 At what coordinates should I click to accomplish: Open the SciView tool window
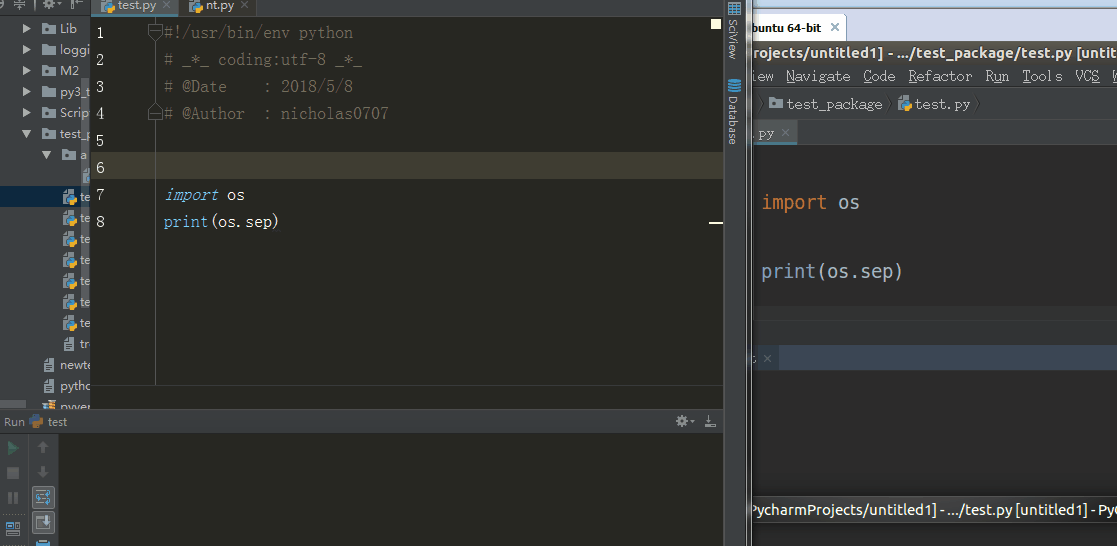point(732,30)
